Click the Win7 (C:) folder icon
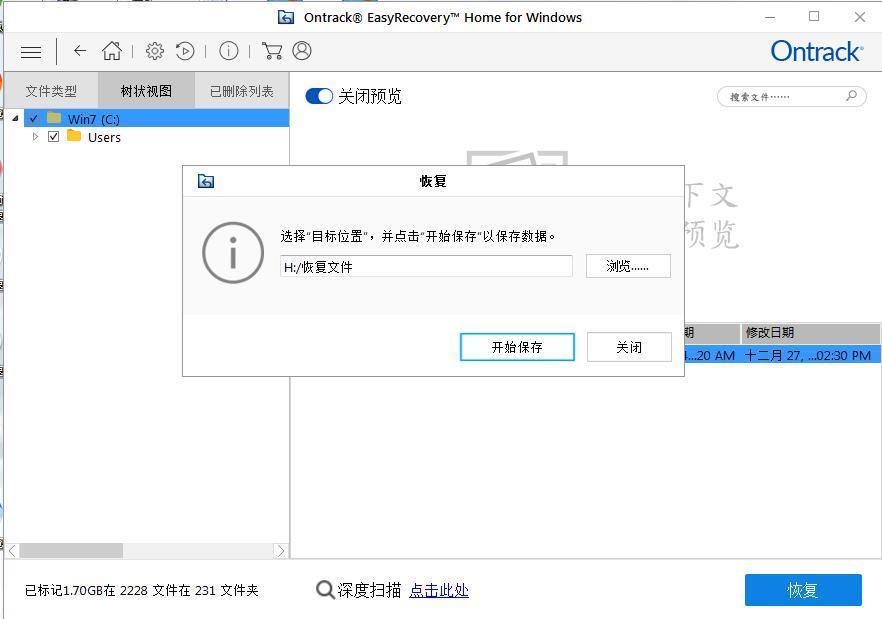This screenshot has width=882, height=619. pyautogui.click(x=54, y=118)
